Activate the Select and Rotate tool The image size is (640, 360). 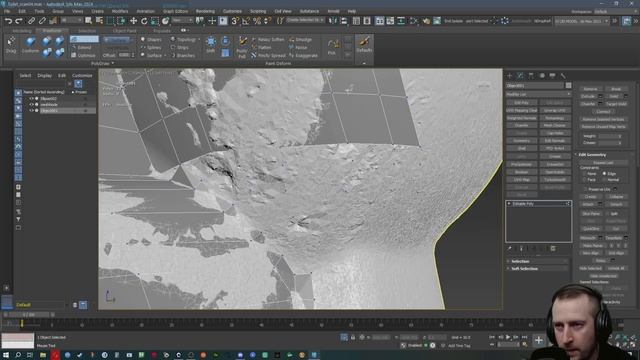tap(144, 21)
